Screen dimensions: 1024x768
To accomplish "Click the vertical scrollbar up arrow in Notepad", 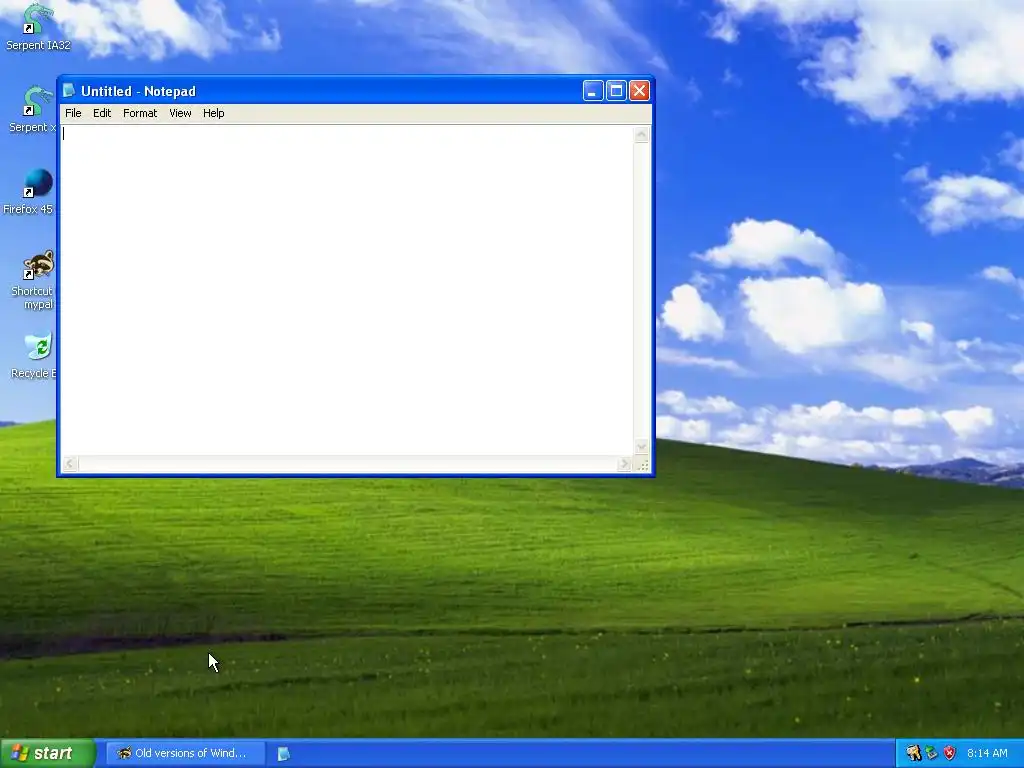I will point(641,135).
